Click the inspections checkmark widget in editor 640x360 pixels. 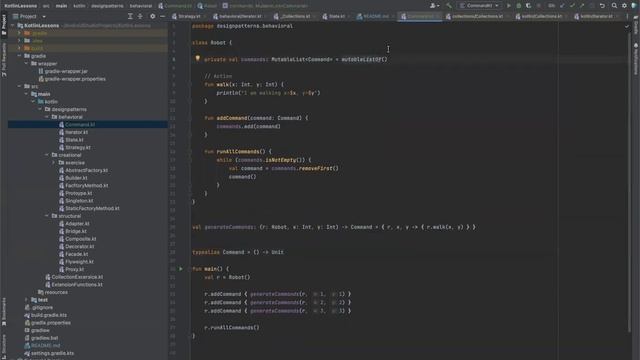click(x=627, y=26)
